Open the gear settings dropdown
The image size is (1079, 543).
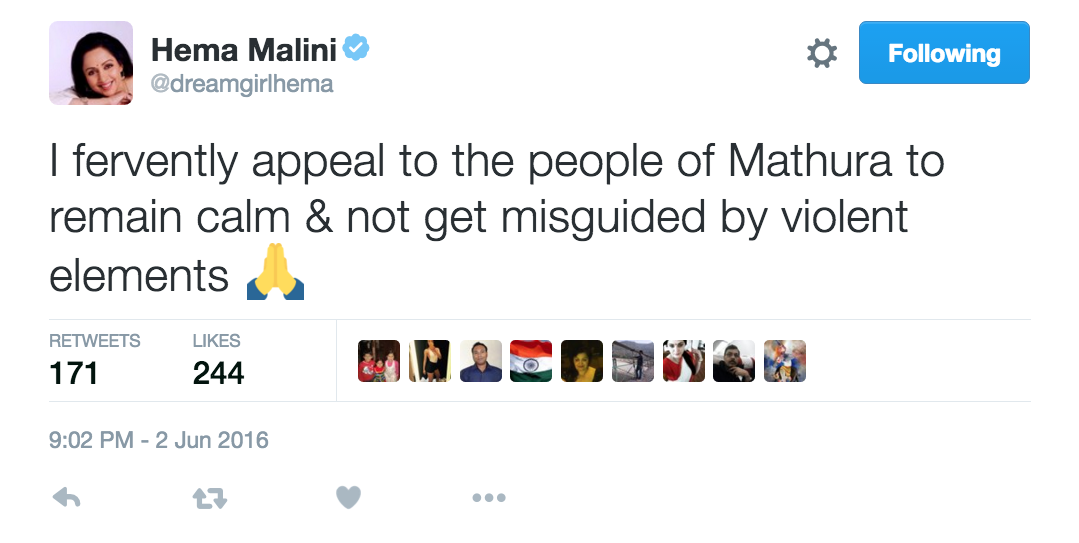coord(822,54)
